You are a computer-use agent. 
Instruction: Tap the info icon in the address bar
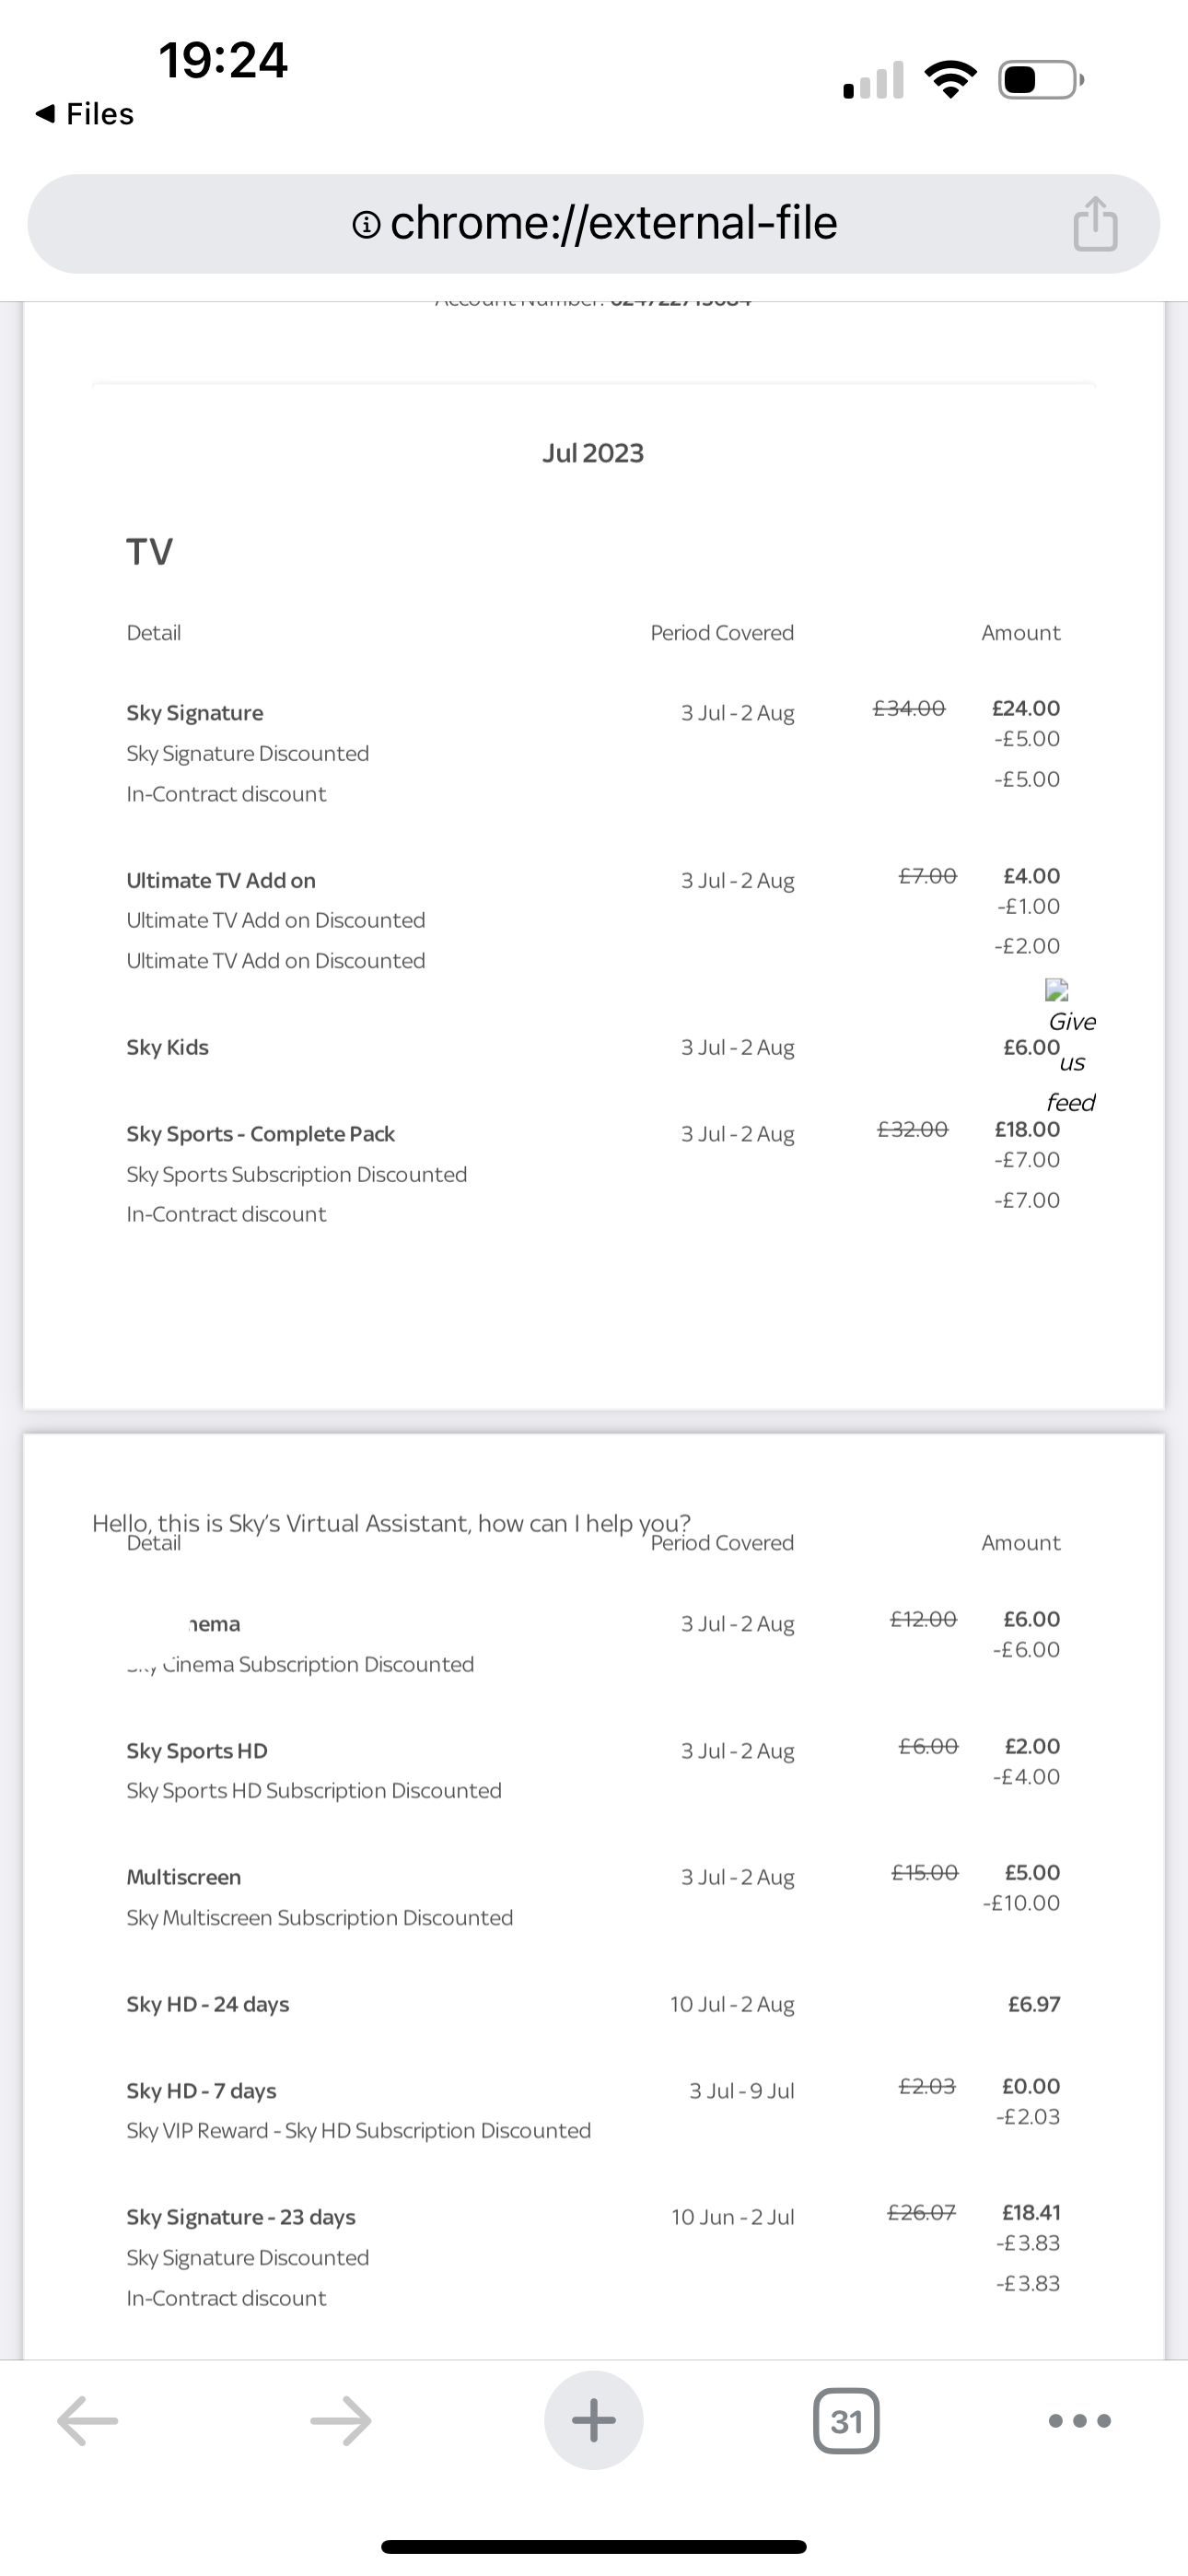click(366, 223)
